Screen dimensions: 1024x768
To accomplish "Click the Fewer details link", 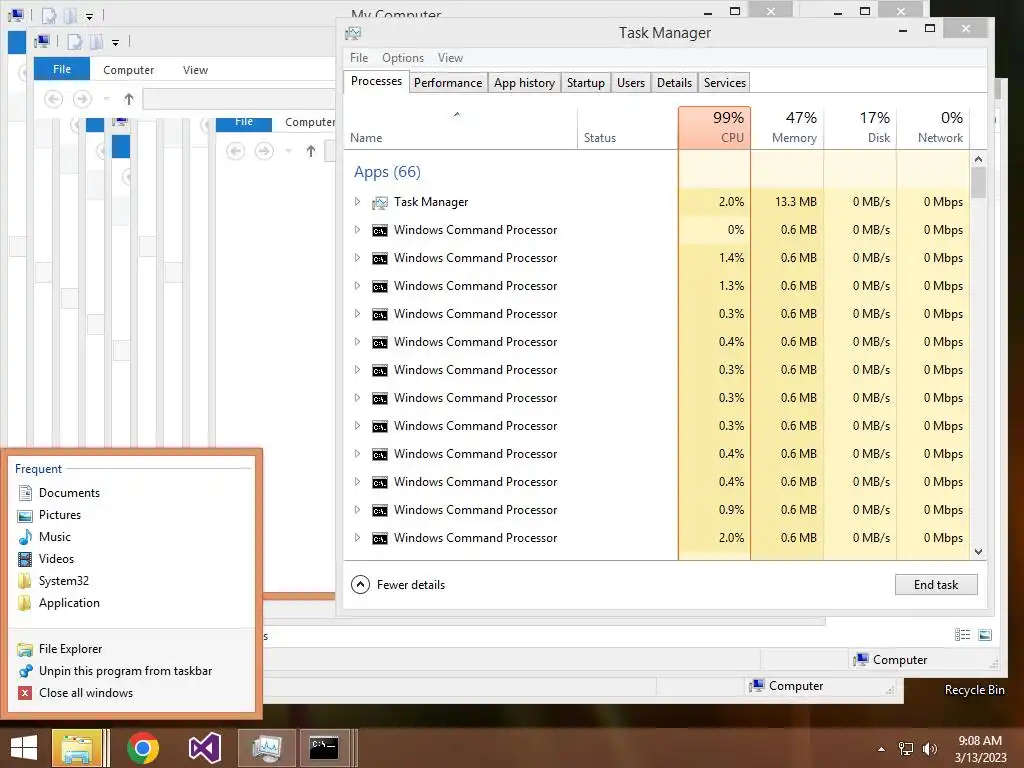I will (411, 585).
